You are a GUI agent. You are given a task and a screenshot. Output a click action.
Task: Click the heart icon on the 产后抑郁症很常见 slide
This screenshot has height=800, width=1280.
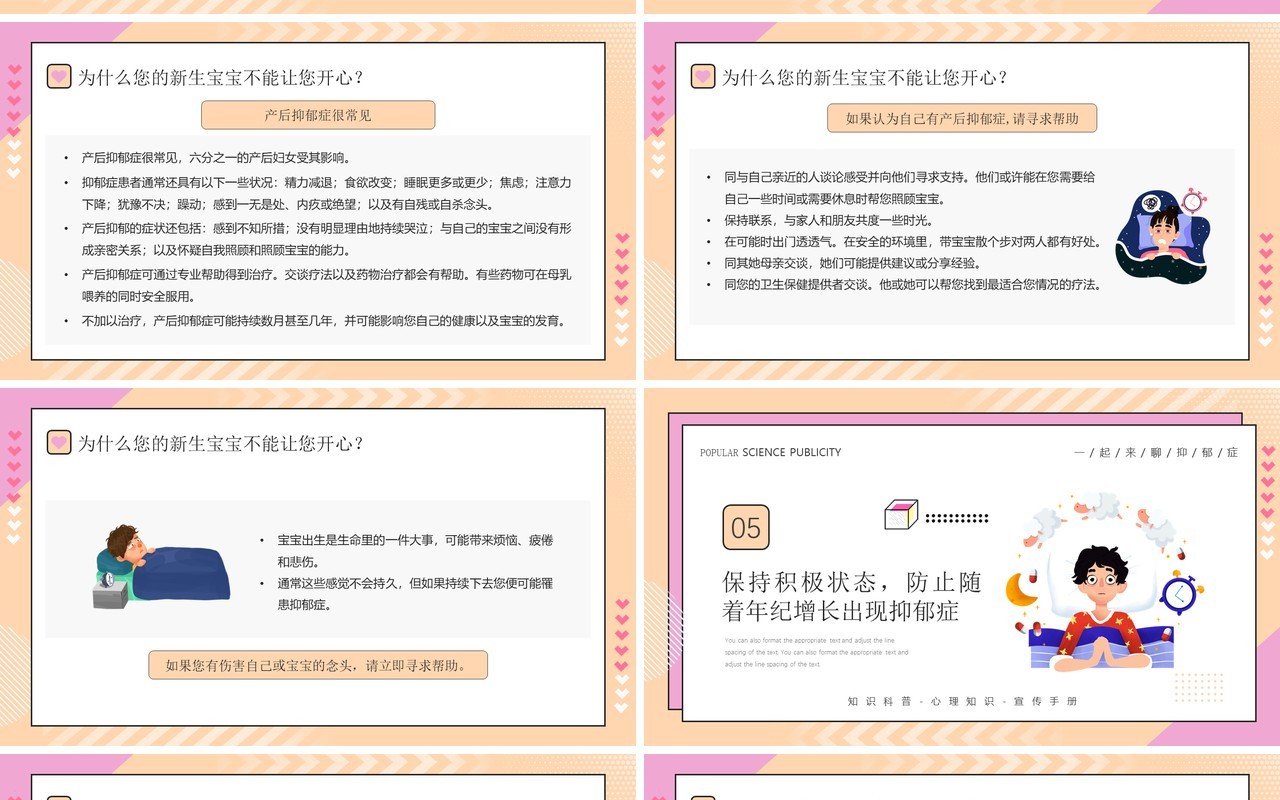coord(59,76)
